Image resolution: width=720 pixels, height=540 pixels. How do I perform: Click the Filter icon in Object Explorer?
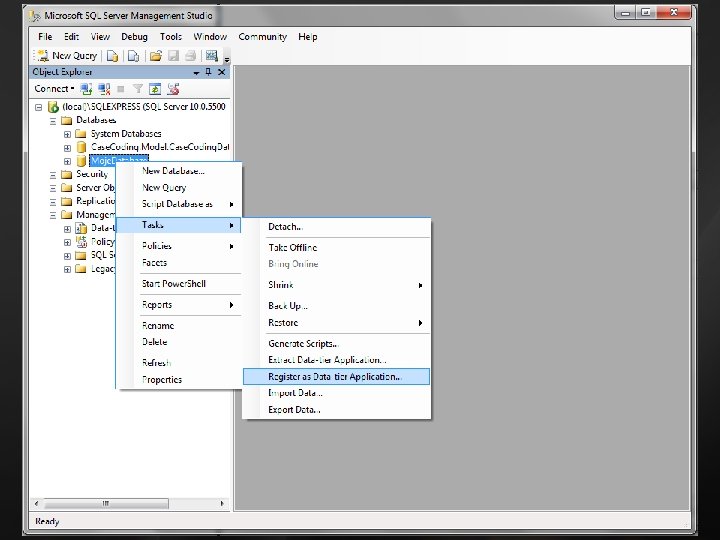(x=137, y=89)
